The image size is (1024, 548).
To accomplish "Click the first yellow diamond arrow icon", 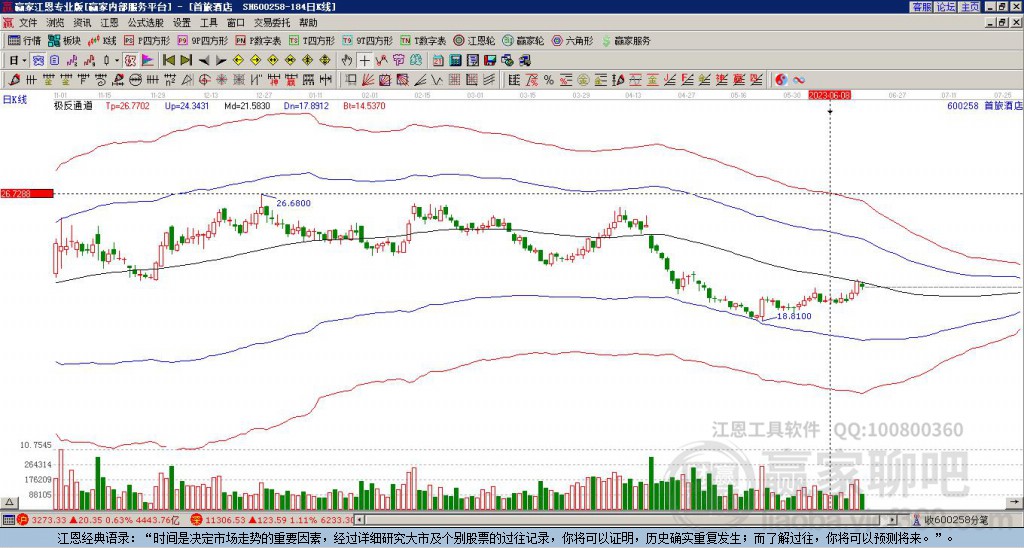I will click(238, 60).
